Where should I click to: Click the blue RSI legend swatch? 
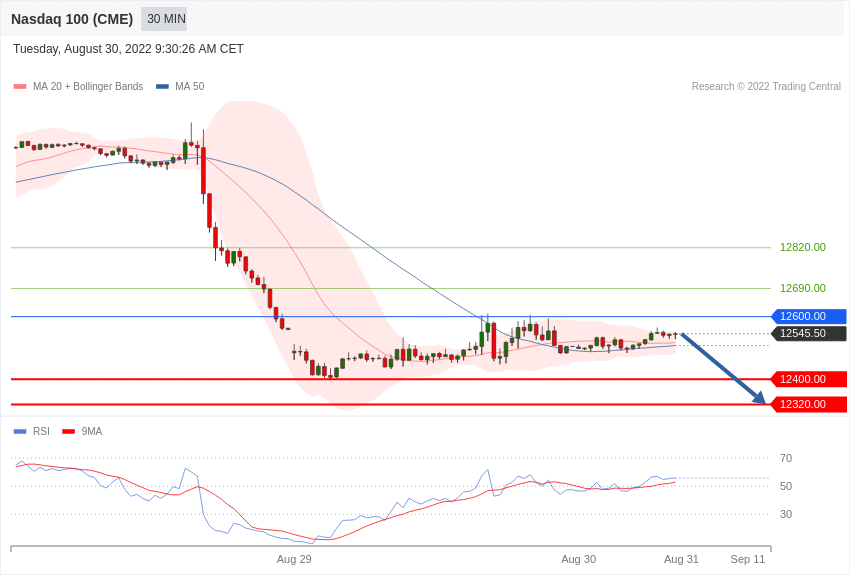click(x=20, y=432)
